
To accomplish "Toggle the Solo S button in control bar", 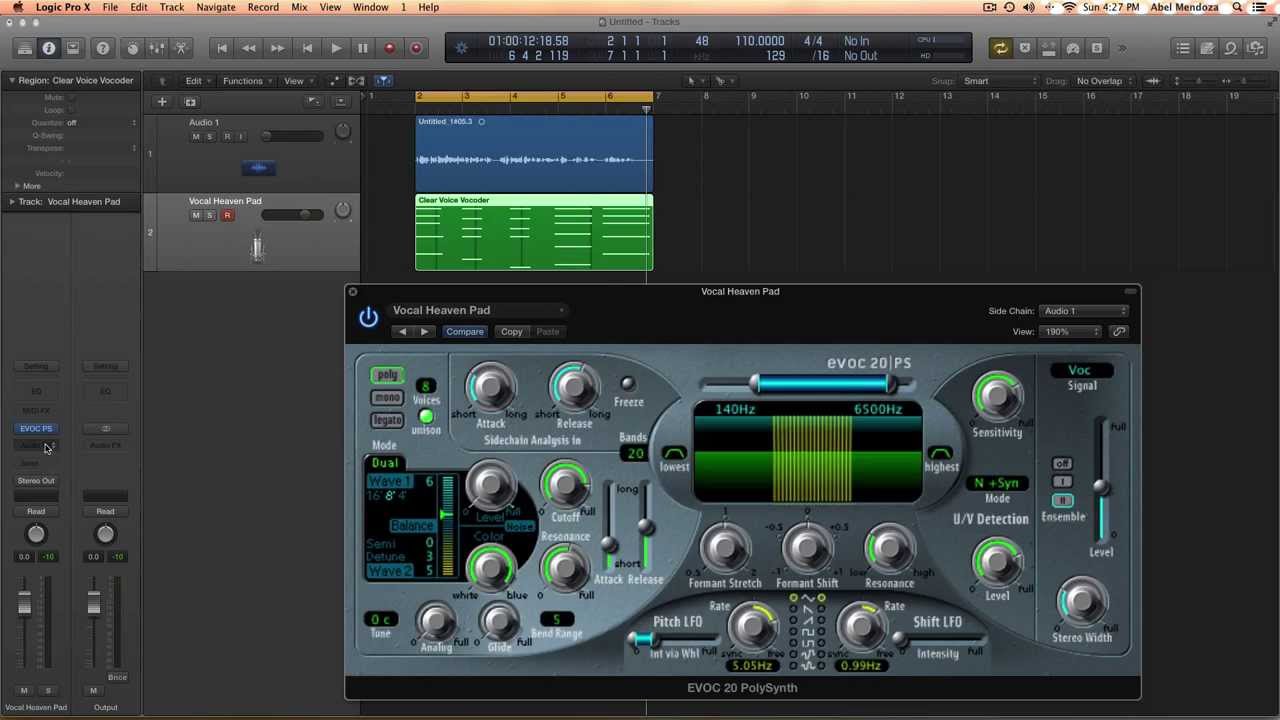I will (x=1097, y=48).
